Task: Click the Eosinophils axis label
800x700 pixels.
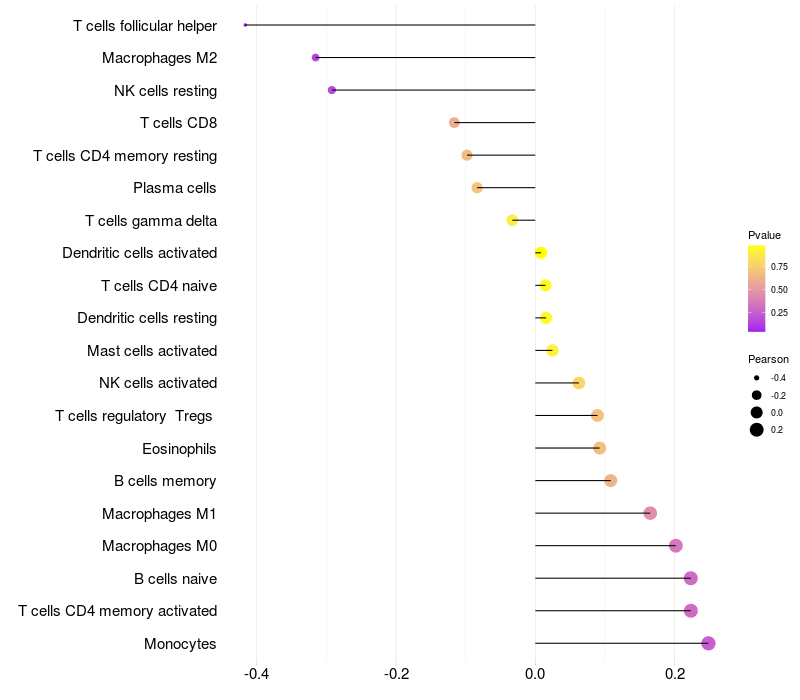Action: 179,448
